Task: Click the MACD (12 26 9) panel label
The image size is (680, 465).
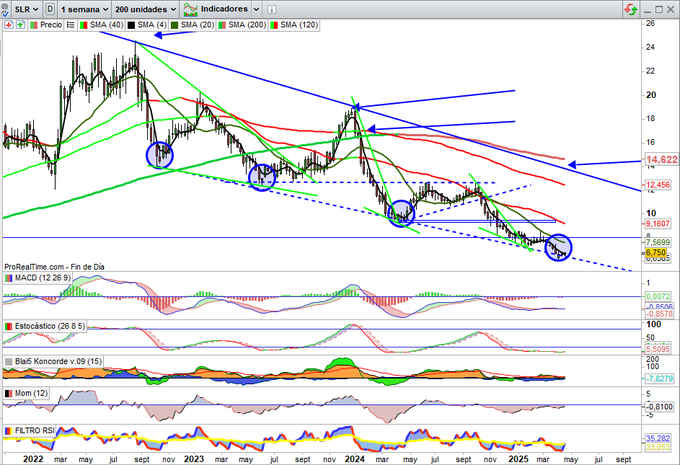Action: pos(42,278)
